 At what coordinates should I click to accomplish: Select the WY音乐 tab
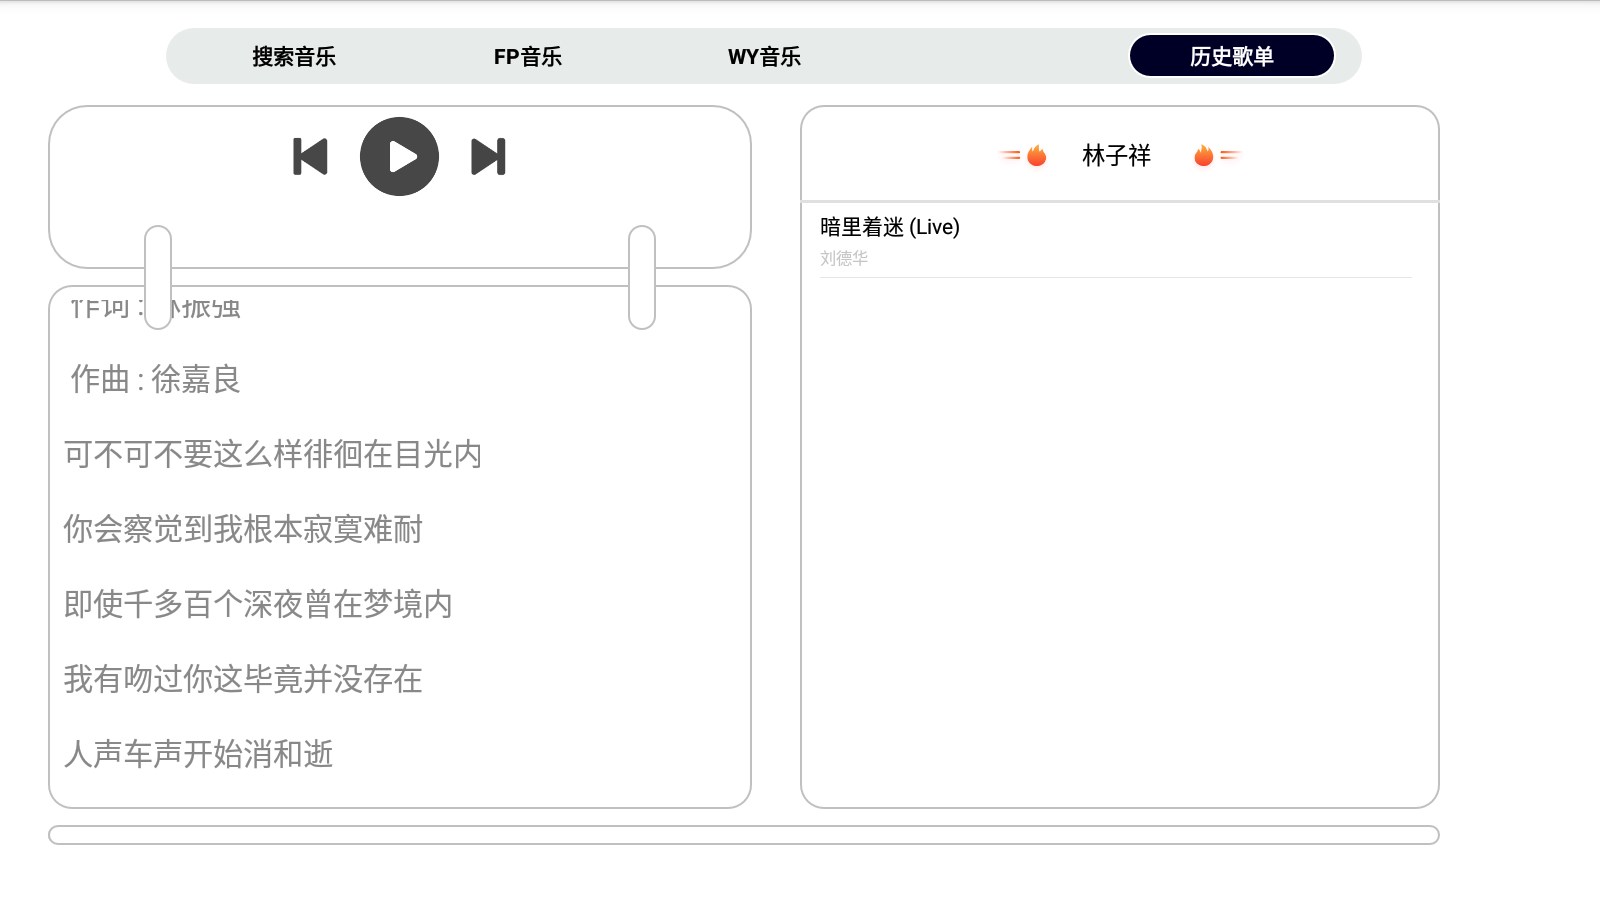point(764,56)
